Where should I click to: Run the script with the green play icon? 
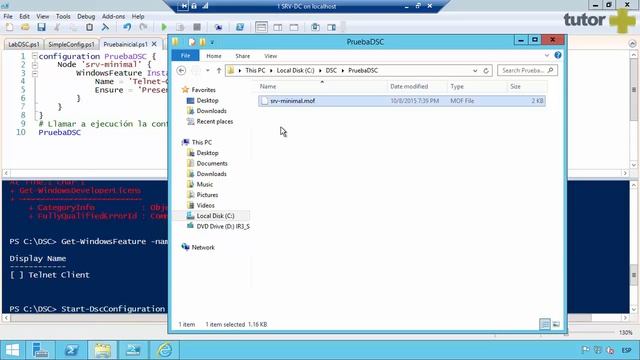pos(164,27)
